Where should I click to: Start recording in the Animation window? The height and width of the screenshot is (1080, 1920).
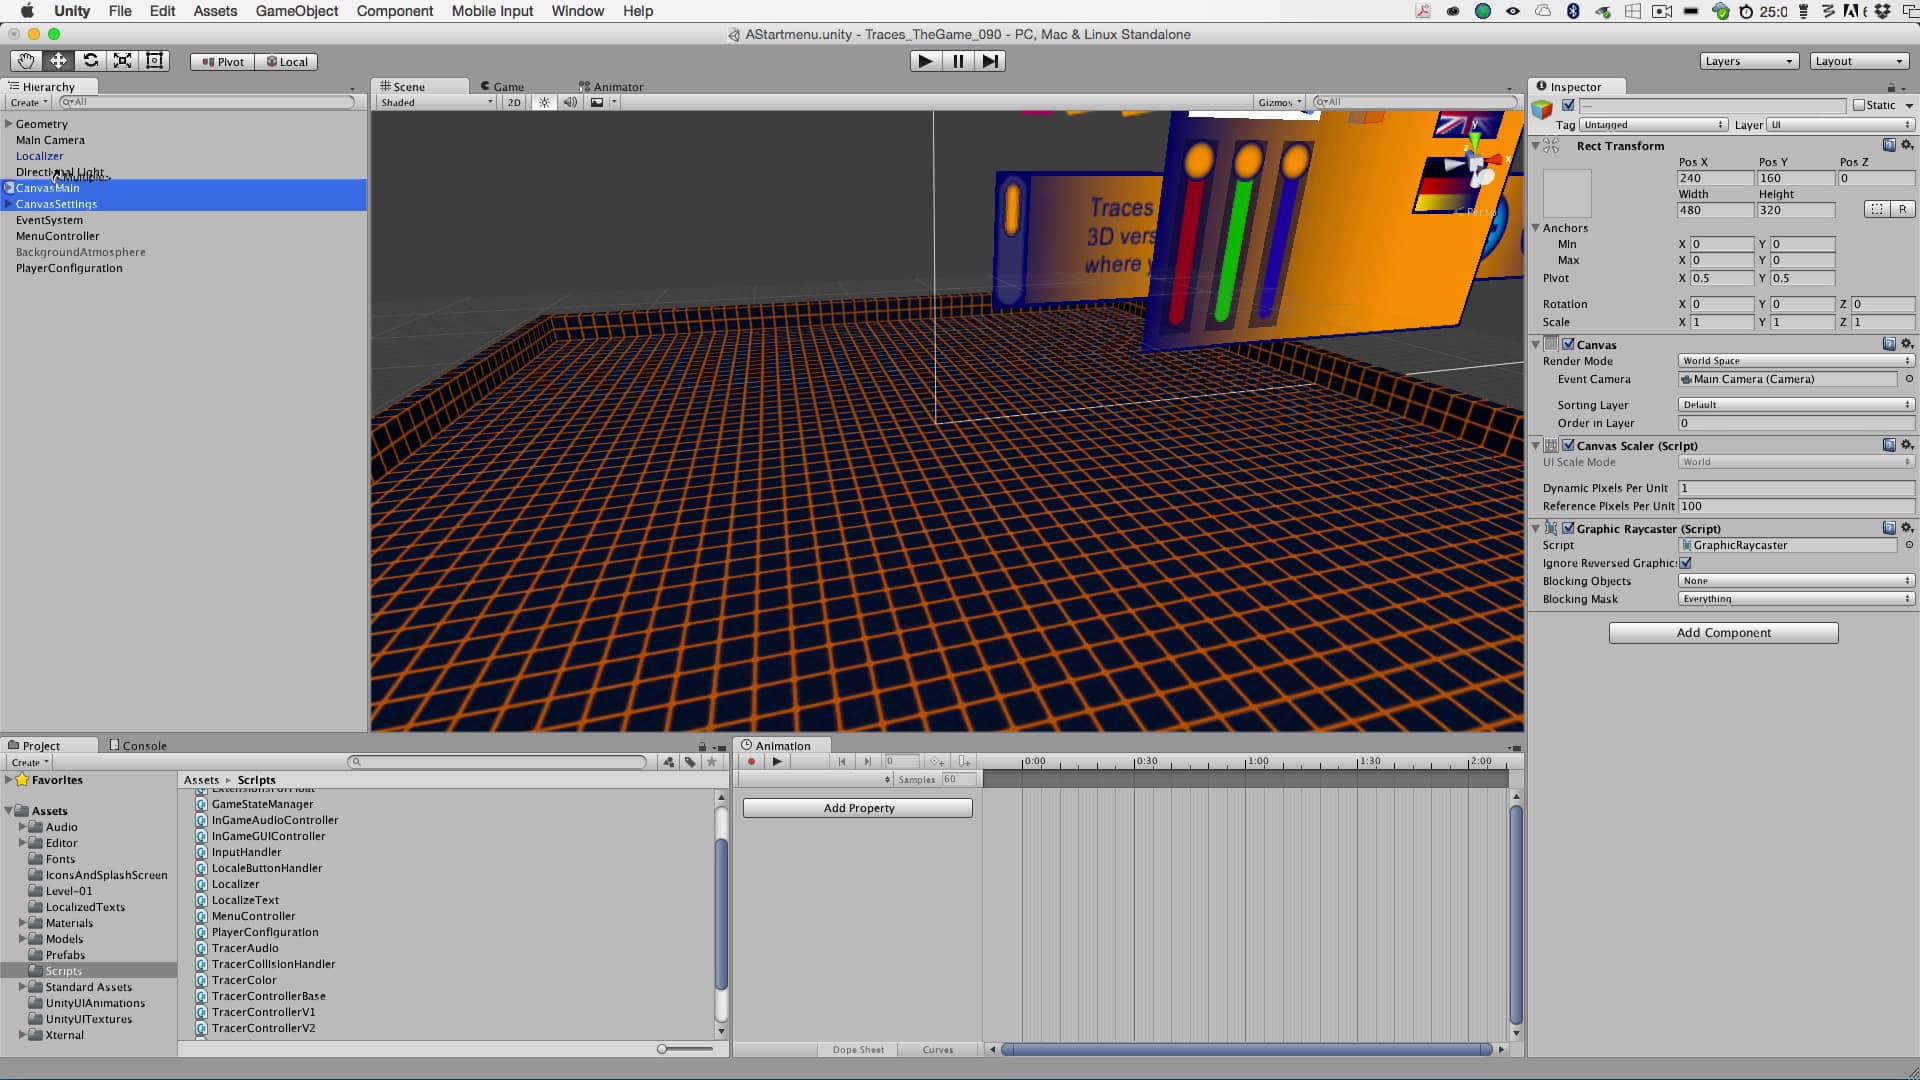[x=751, y=762]
